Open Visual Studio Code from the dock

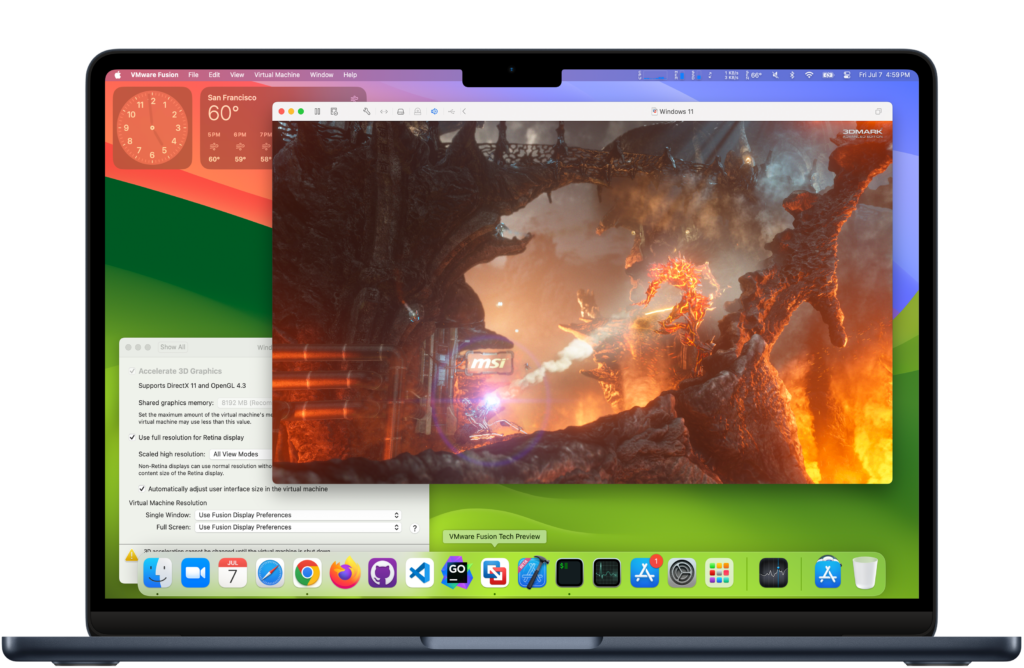pyautogui.click(x=420, y=573)
